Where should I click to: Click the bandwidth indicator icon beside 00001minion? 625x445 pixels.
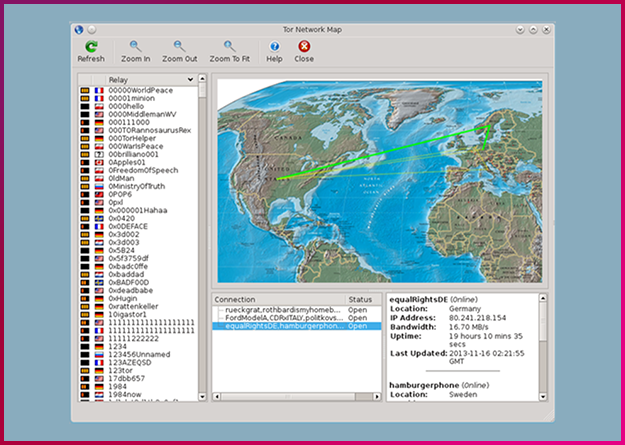point(85,98)
